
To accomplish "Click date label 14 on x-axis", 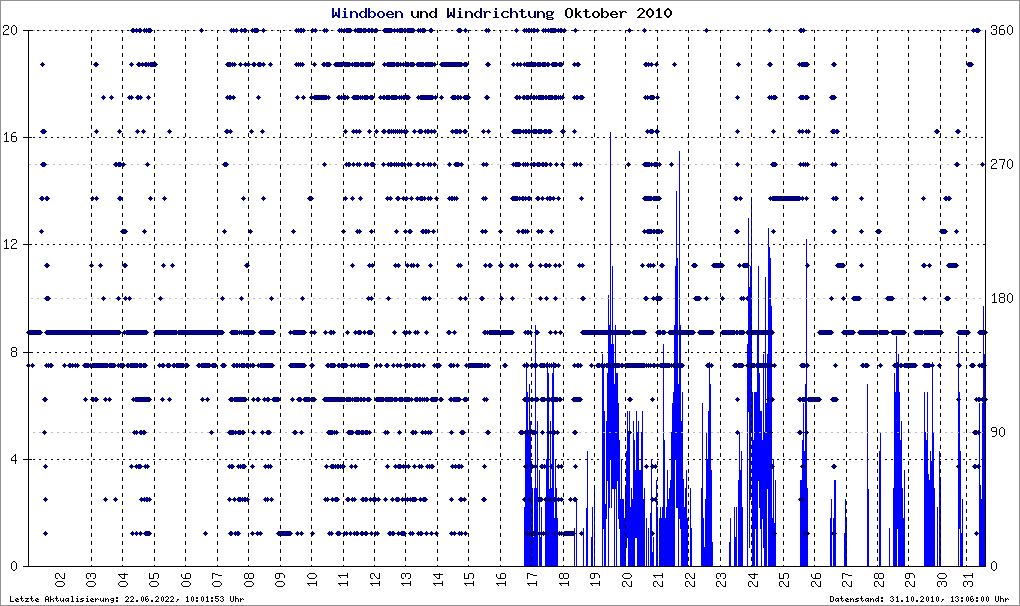I will (438, 579).
